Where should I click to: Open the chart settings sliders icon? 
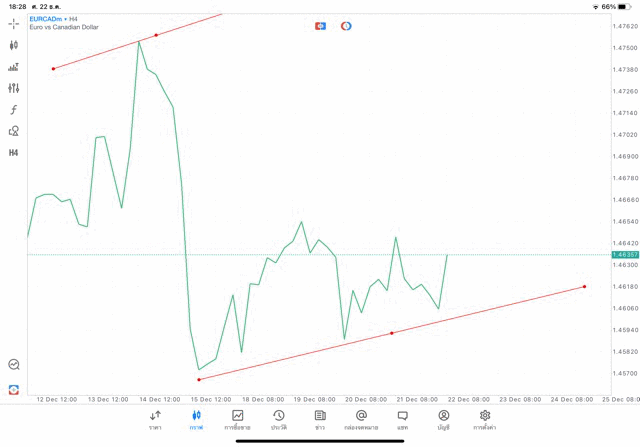click(x=14, y=88)
